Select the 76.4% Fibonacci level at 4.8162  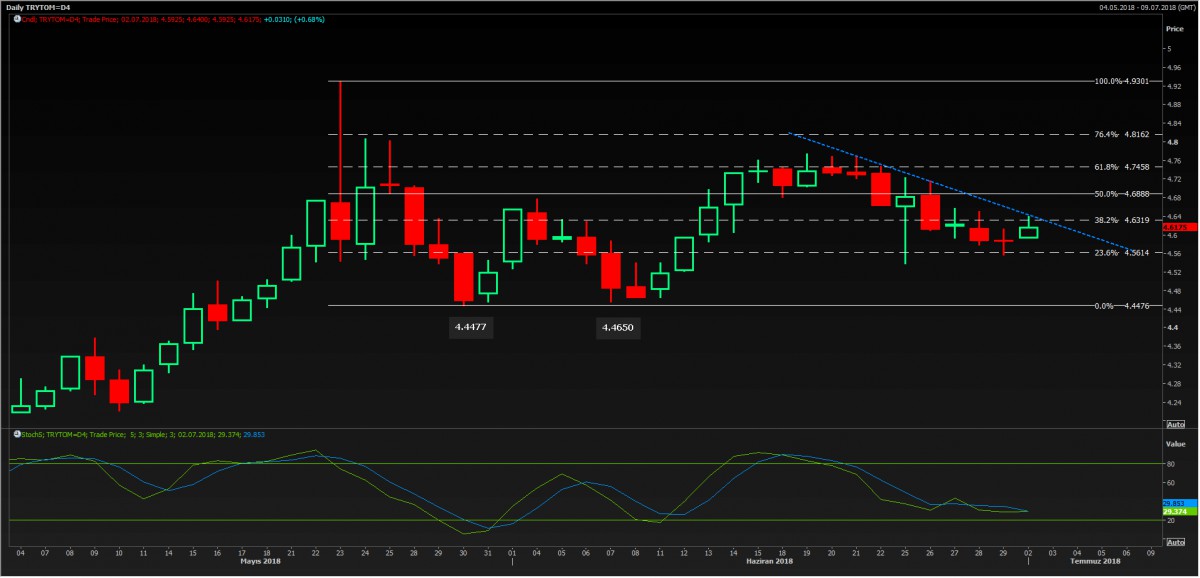(1120, 134)
